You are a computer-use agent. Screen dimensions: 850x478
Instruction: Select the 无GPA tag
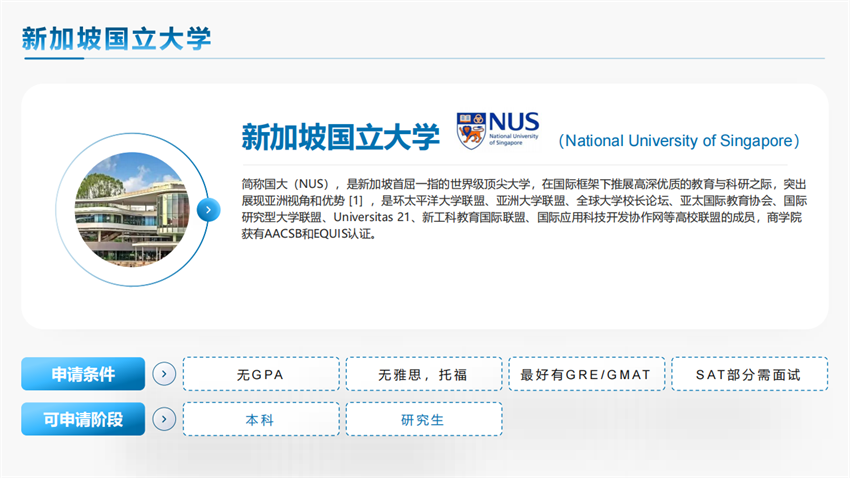261,375
